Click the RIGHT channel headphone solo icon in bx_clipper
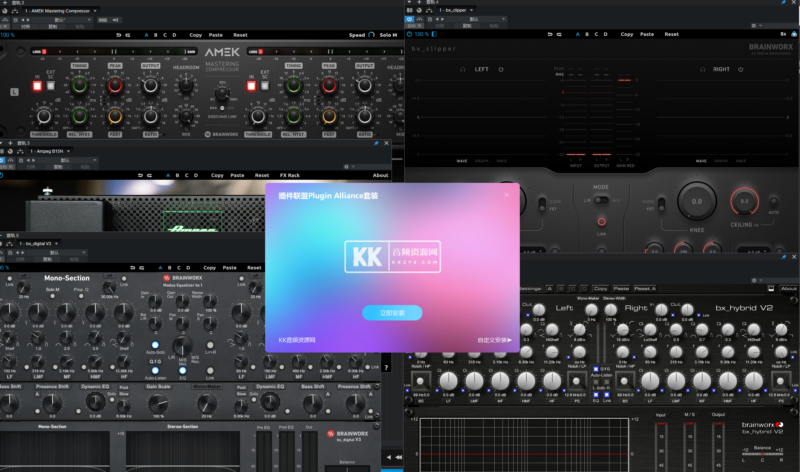The image size is (800, 472). coord(703,69)
